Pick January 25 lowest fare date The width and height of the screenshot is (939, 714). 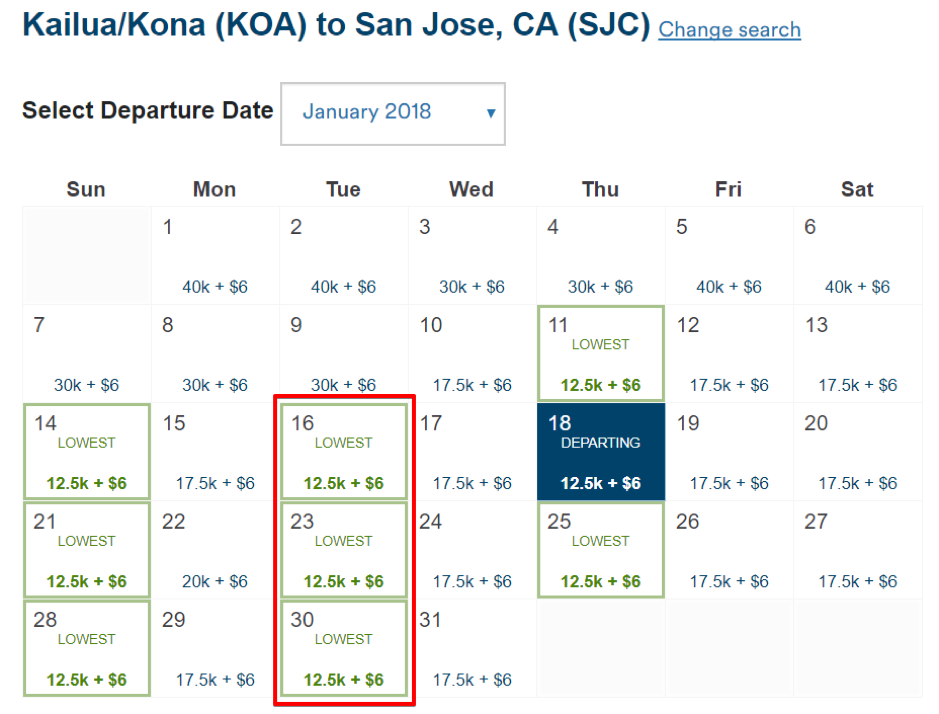(600, 550)
